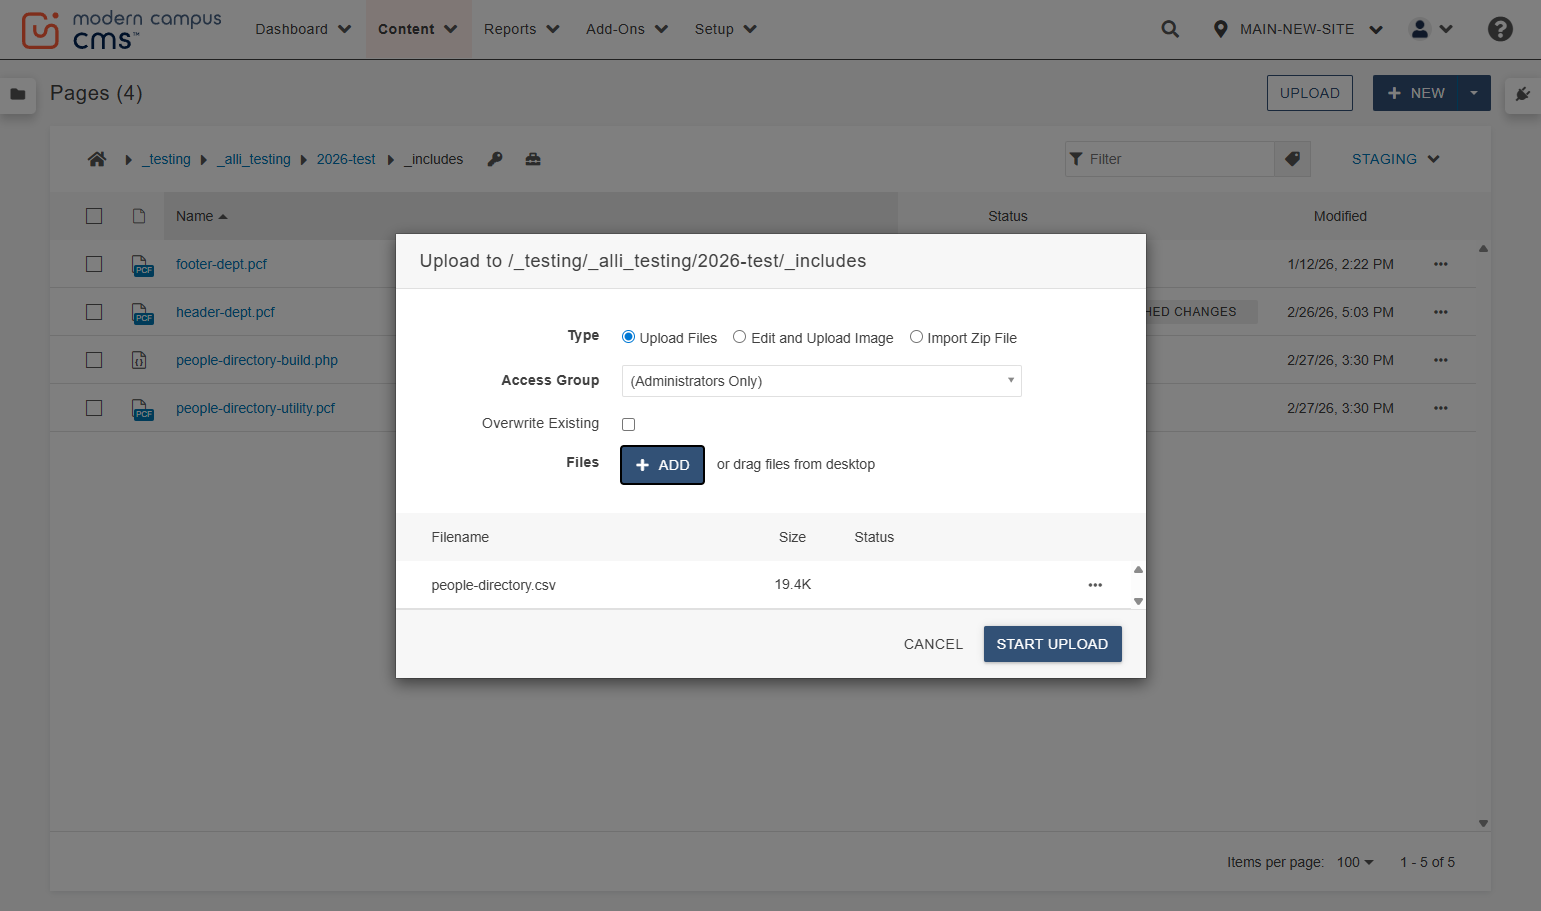Open the NEW button dropdown arrow

(x=1473, y=93)
